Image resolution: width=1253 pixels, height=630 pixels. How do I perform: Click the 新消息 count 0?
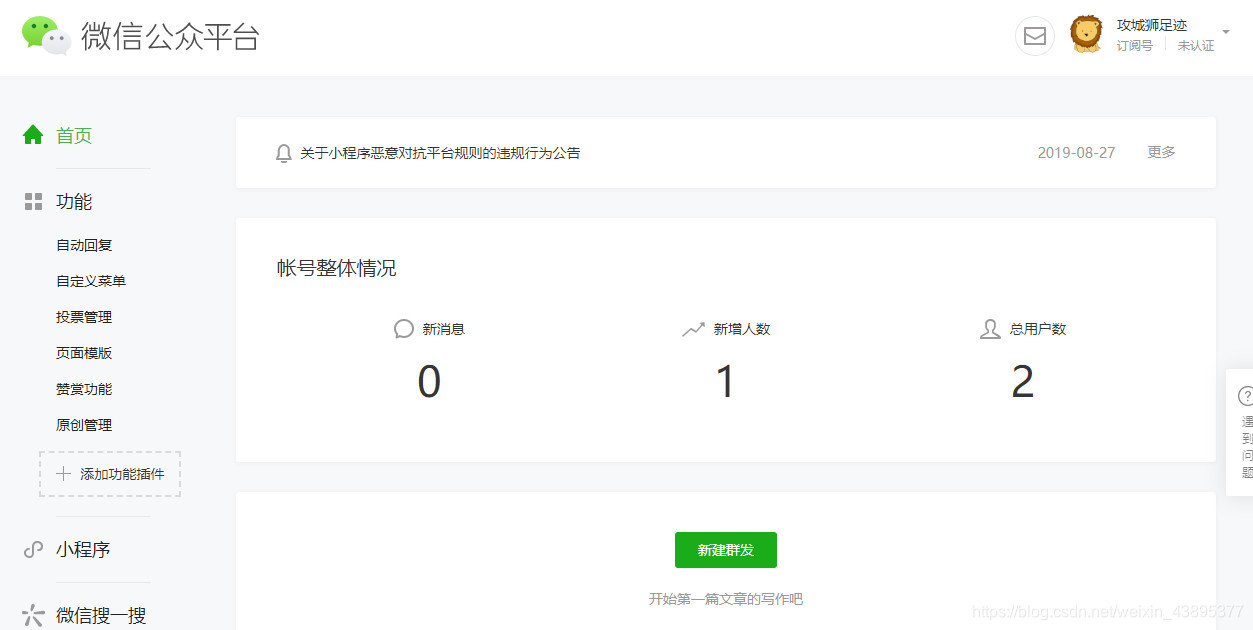pyautogui.click(x=429, y=382)
